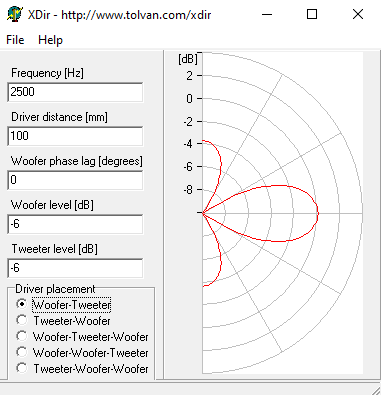The width and height of the screenshot is (381, 395).
Task: Click the "Frequency [Hz]" label
Action: pos(47,73)
